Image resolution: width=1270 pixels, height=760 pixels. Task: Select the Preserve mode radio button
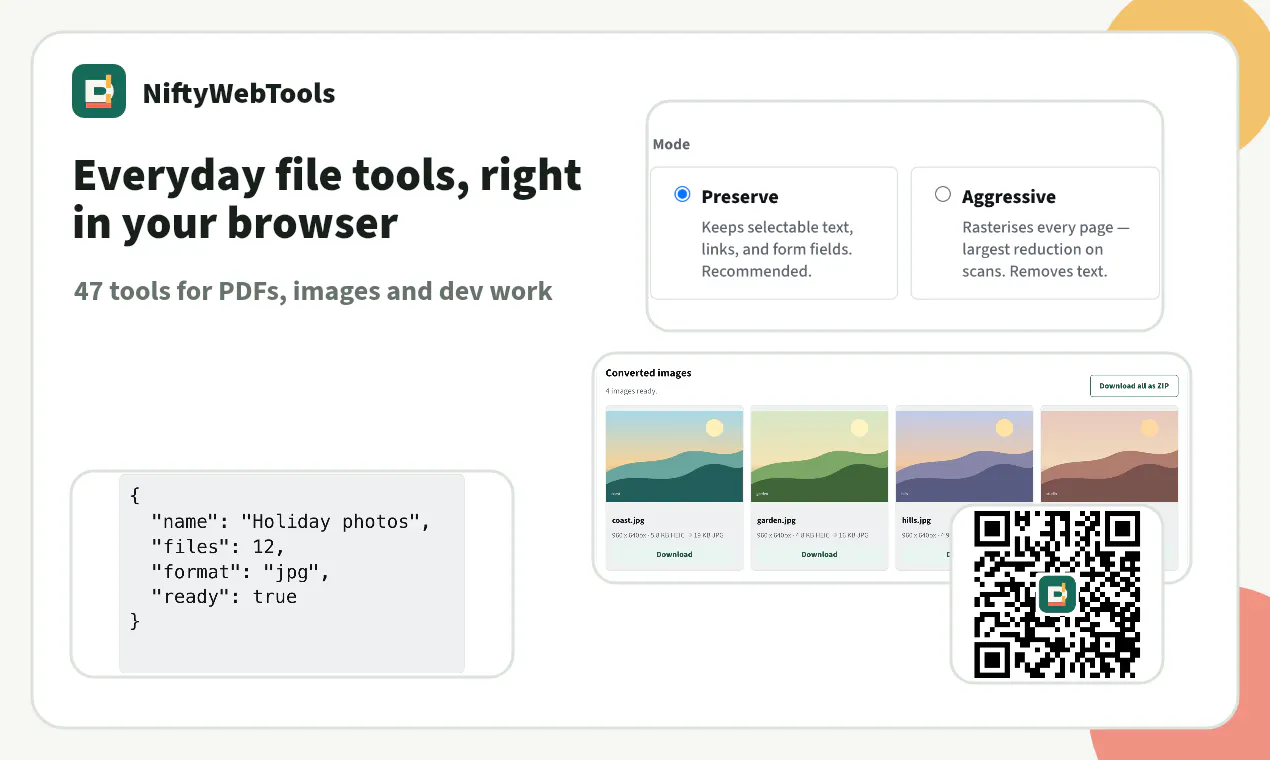[683, 194]
